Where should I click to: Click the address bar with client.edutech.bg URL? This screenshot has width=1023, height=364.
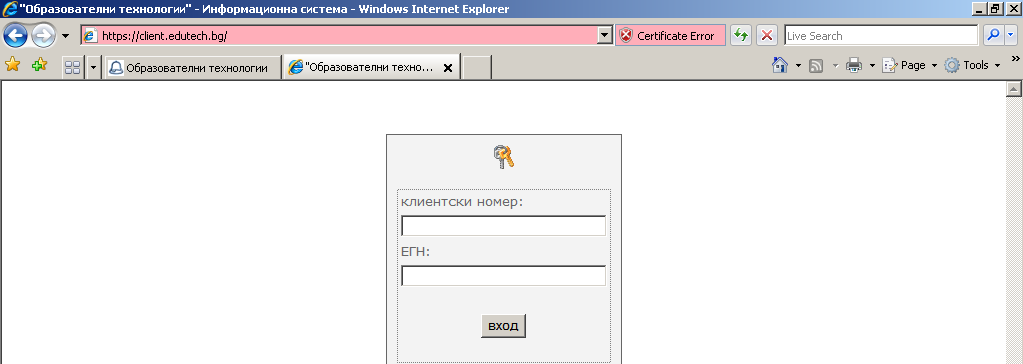[x=339, y=36]
